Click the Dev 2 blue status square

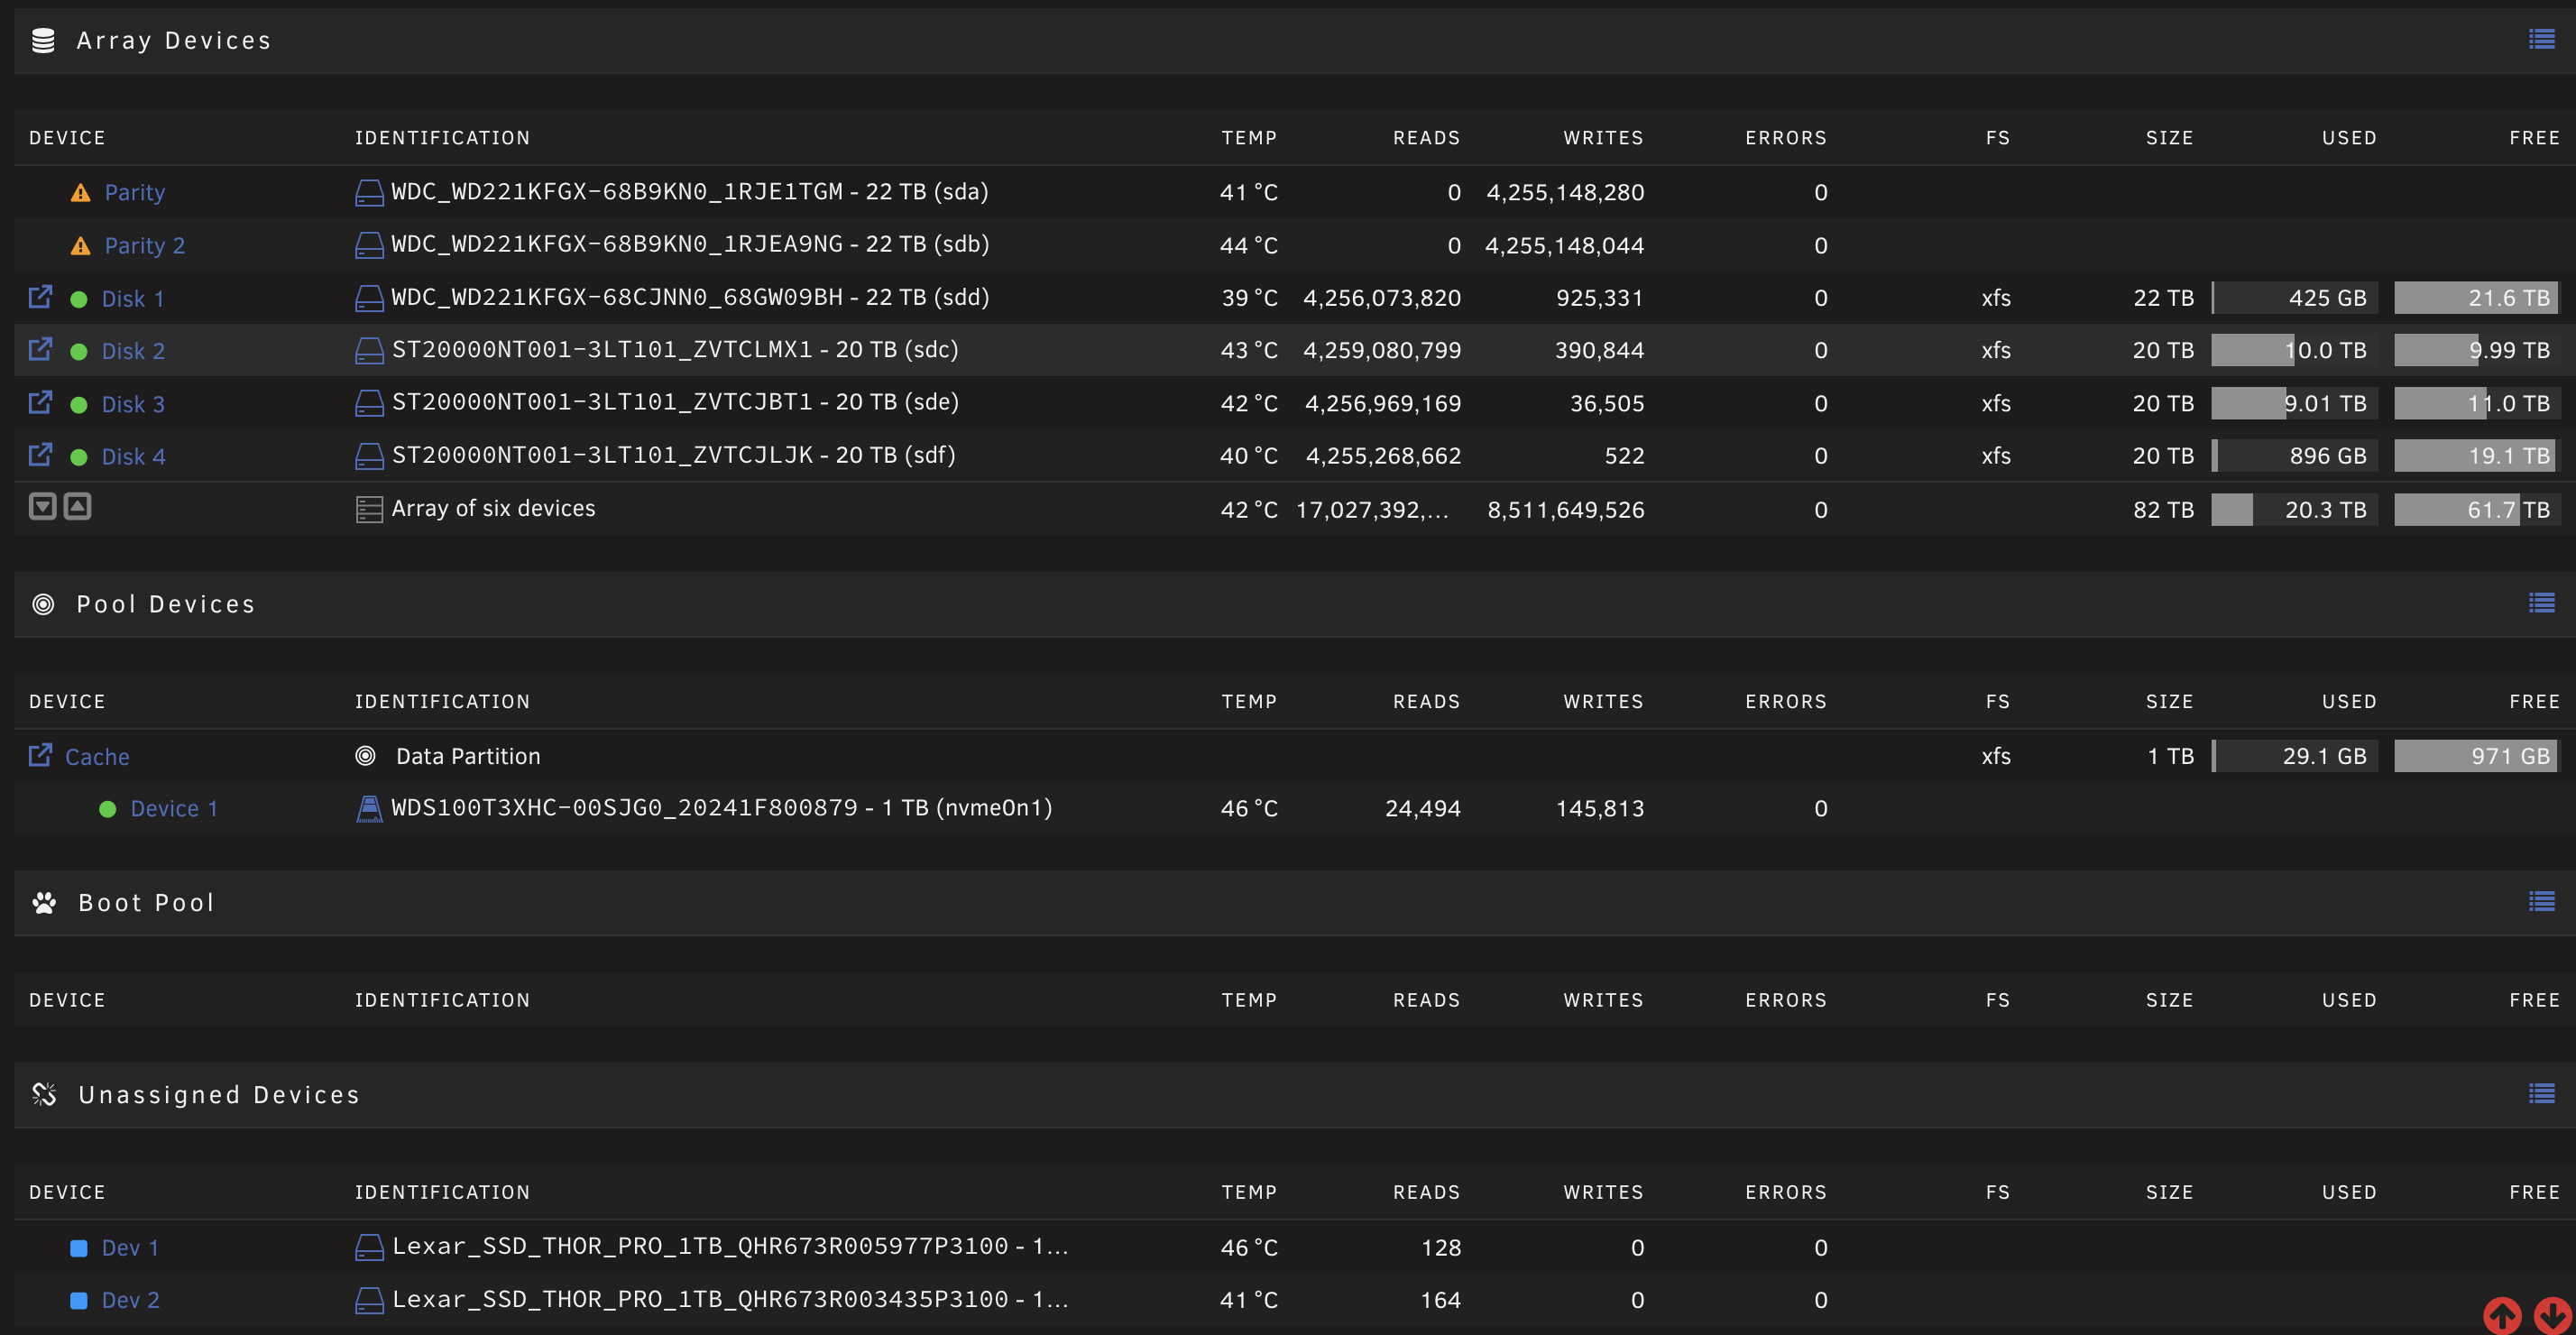[x=79, y=1300]
